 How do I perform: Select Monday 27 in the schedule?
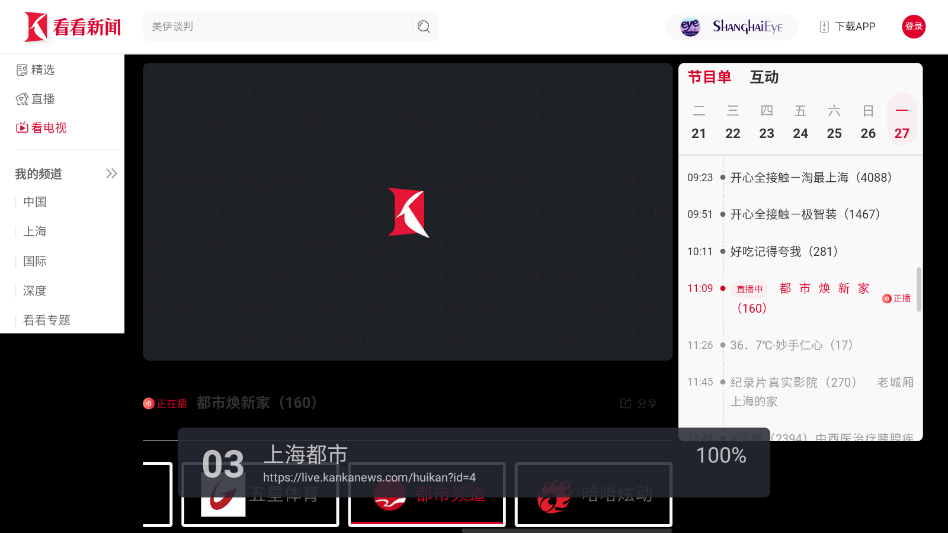tap(902, 120)
